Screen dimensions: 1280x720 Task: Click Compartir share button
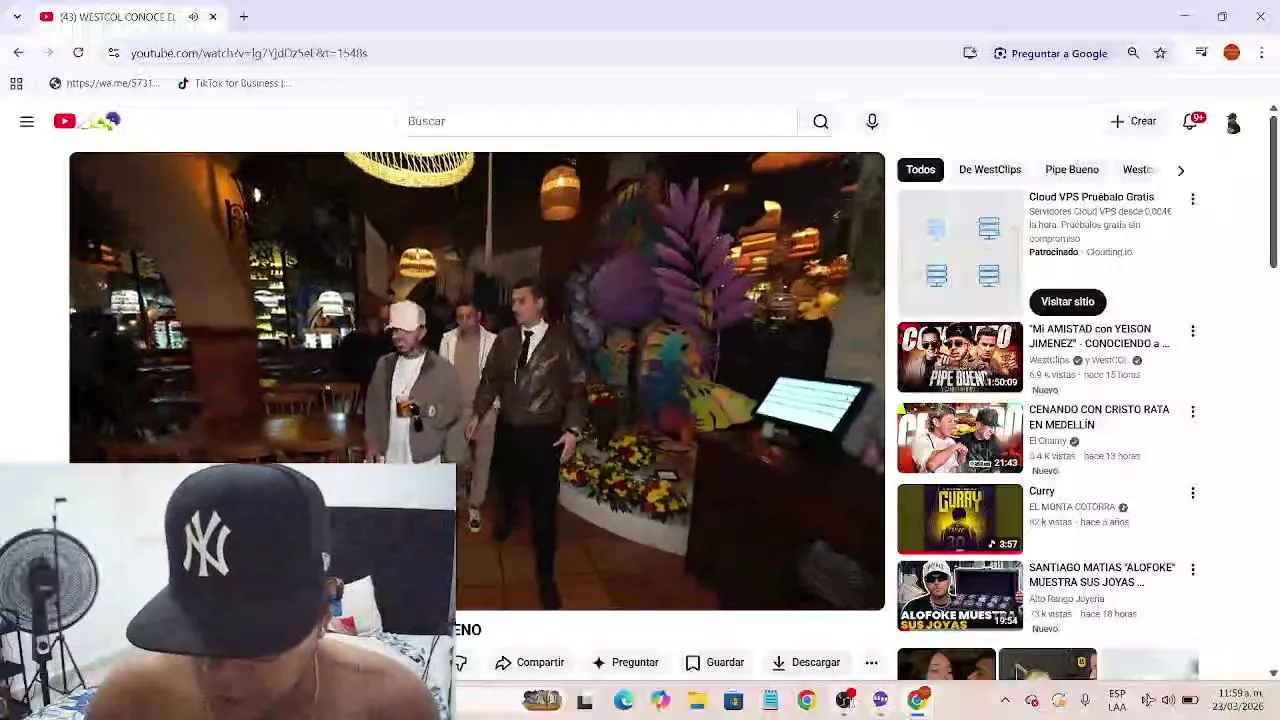[530, 663]
